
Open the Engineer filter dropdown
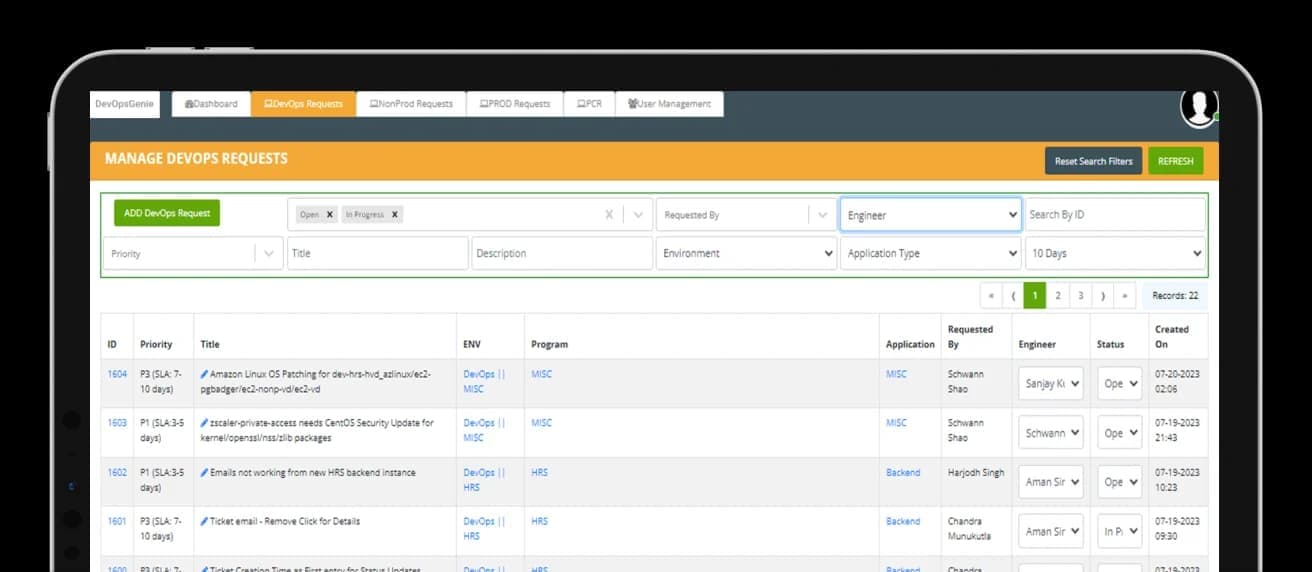930,215
